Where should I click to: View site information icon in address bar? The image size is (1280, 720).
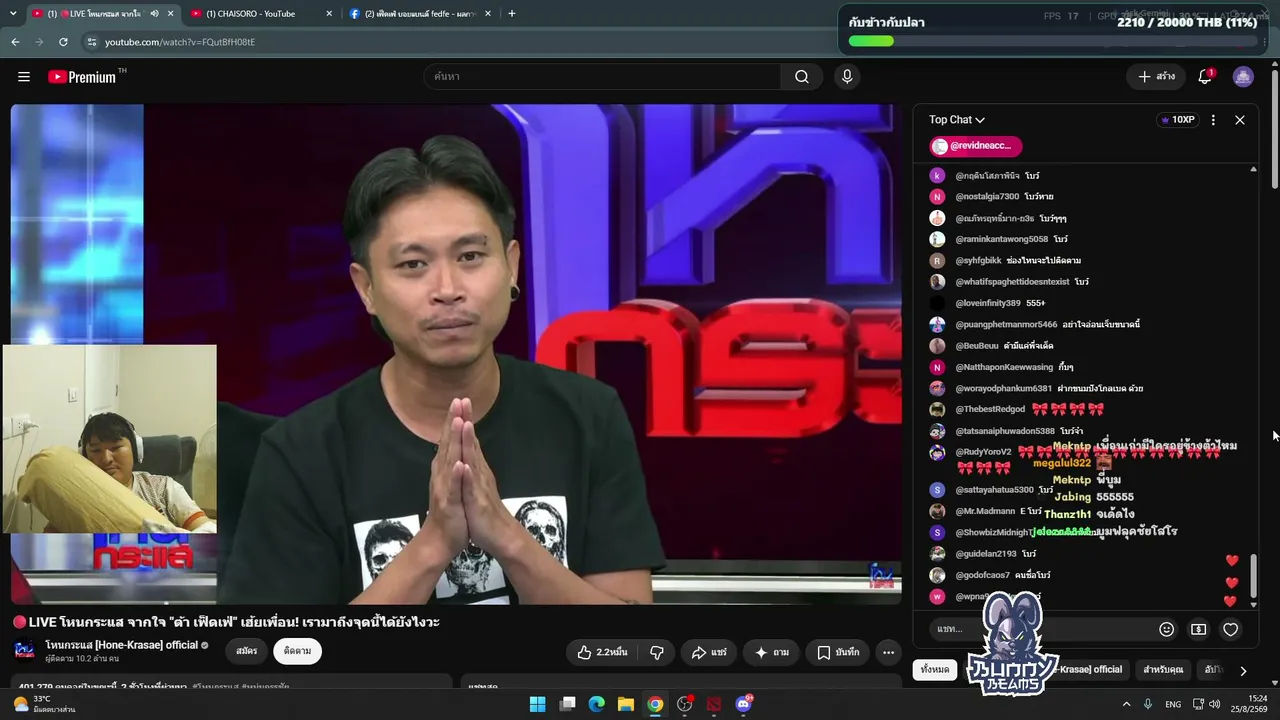92,42
